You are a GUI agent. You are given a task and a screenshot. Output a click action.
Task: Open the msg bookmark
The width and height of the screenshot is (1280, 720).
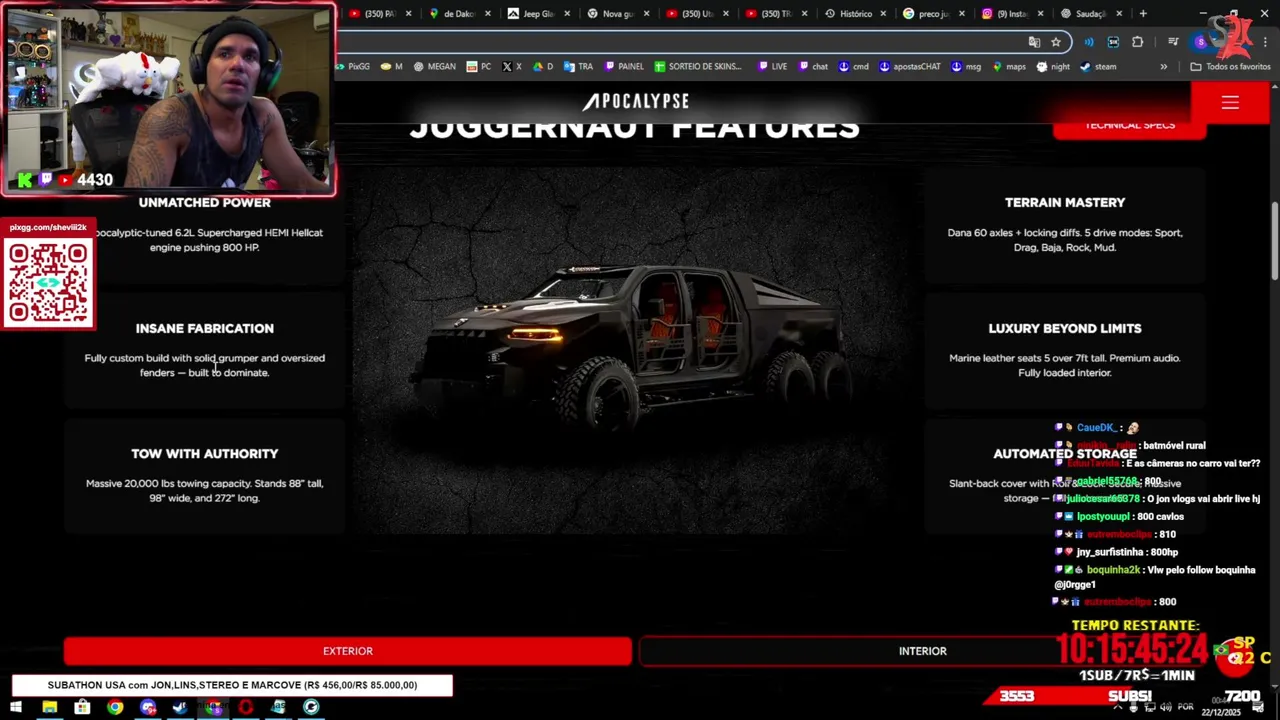click(x=965, y=67)
